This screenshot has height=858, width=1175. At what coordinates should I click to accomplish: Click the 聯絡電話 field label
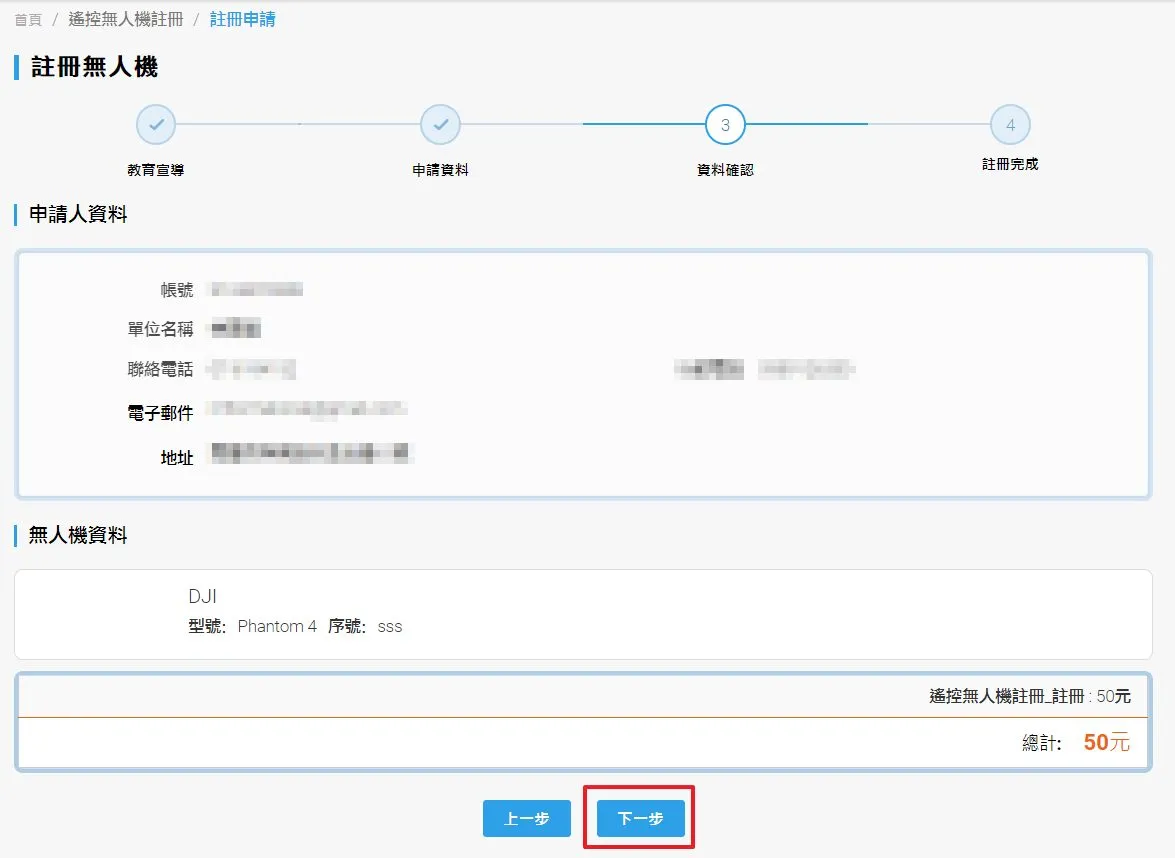(160, 369)
